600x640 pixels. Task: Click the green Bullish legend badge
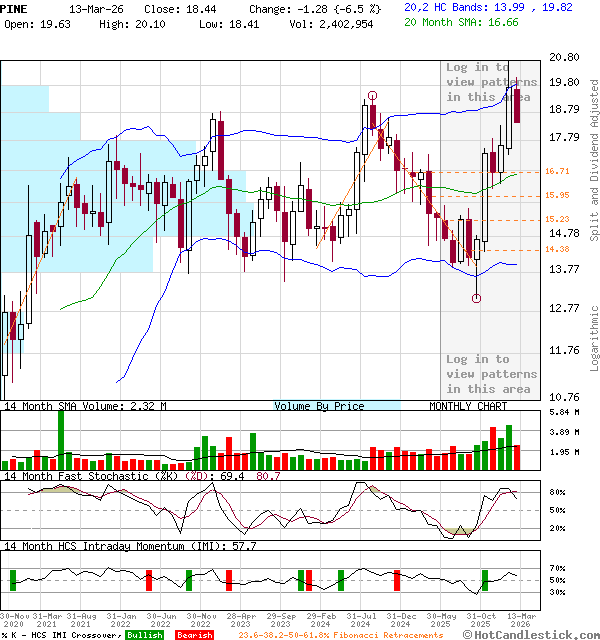(x=144, y=635)
